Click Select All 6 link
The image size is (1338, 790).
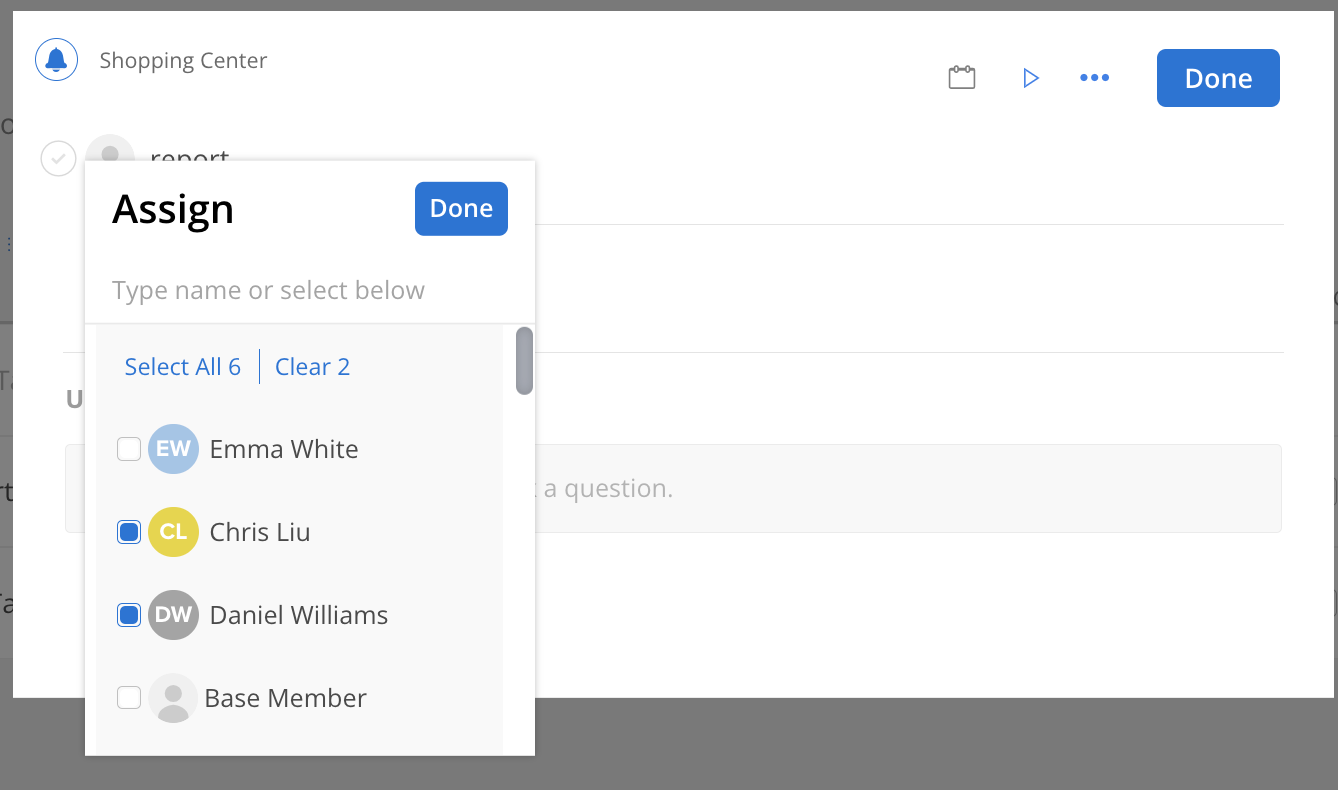pos(182,366)
